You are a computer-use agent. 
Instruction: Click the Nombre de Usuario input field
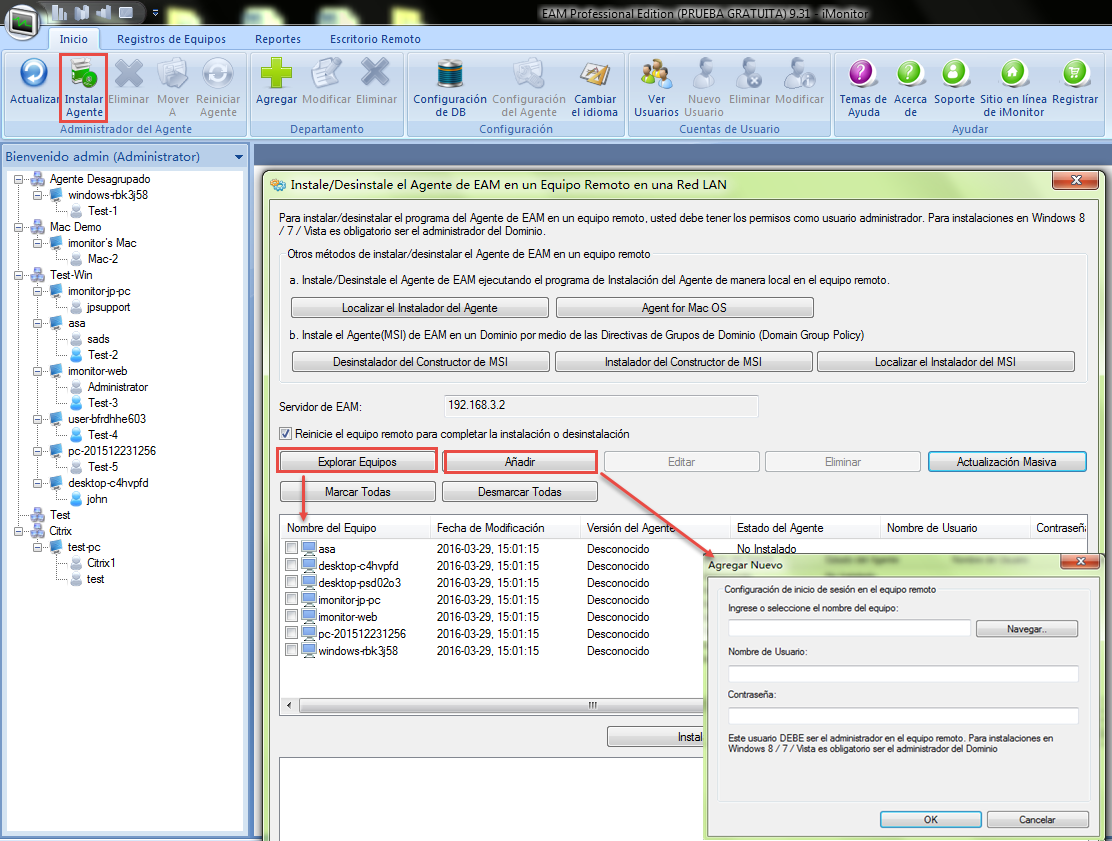(903, 673)
